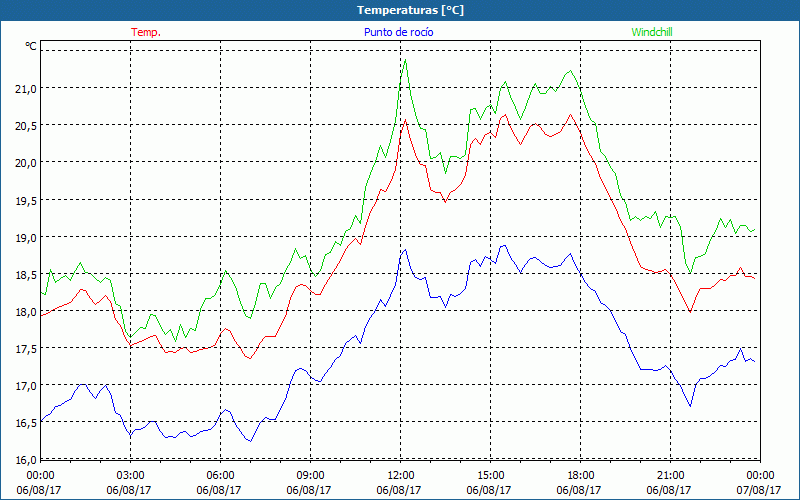Screen dimensions: 800x500
Task: Click the 06/08/17 date beneath 18:00
Action: point(580,490)
